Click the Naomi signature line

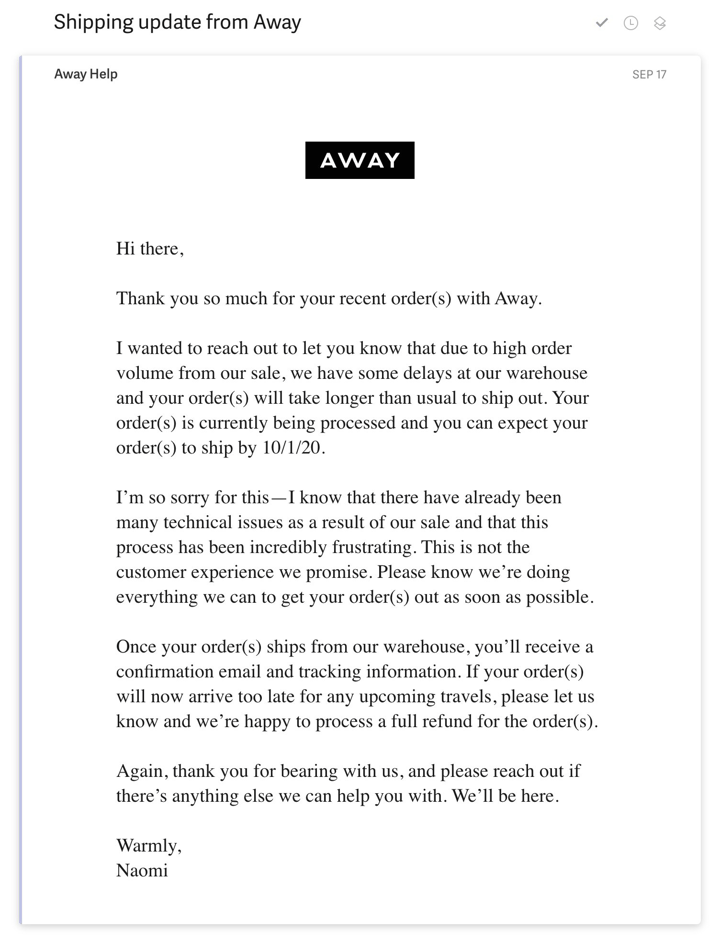[142, 870]
